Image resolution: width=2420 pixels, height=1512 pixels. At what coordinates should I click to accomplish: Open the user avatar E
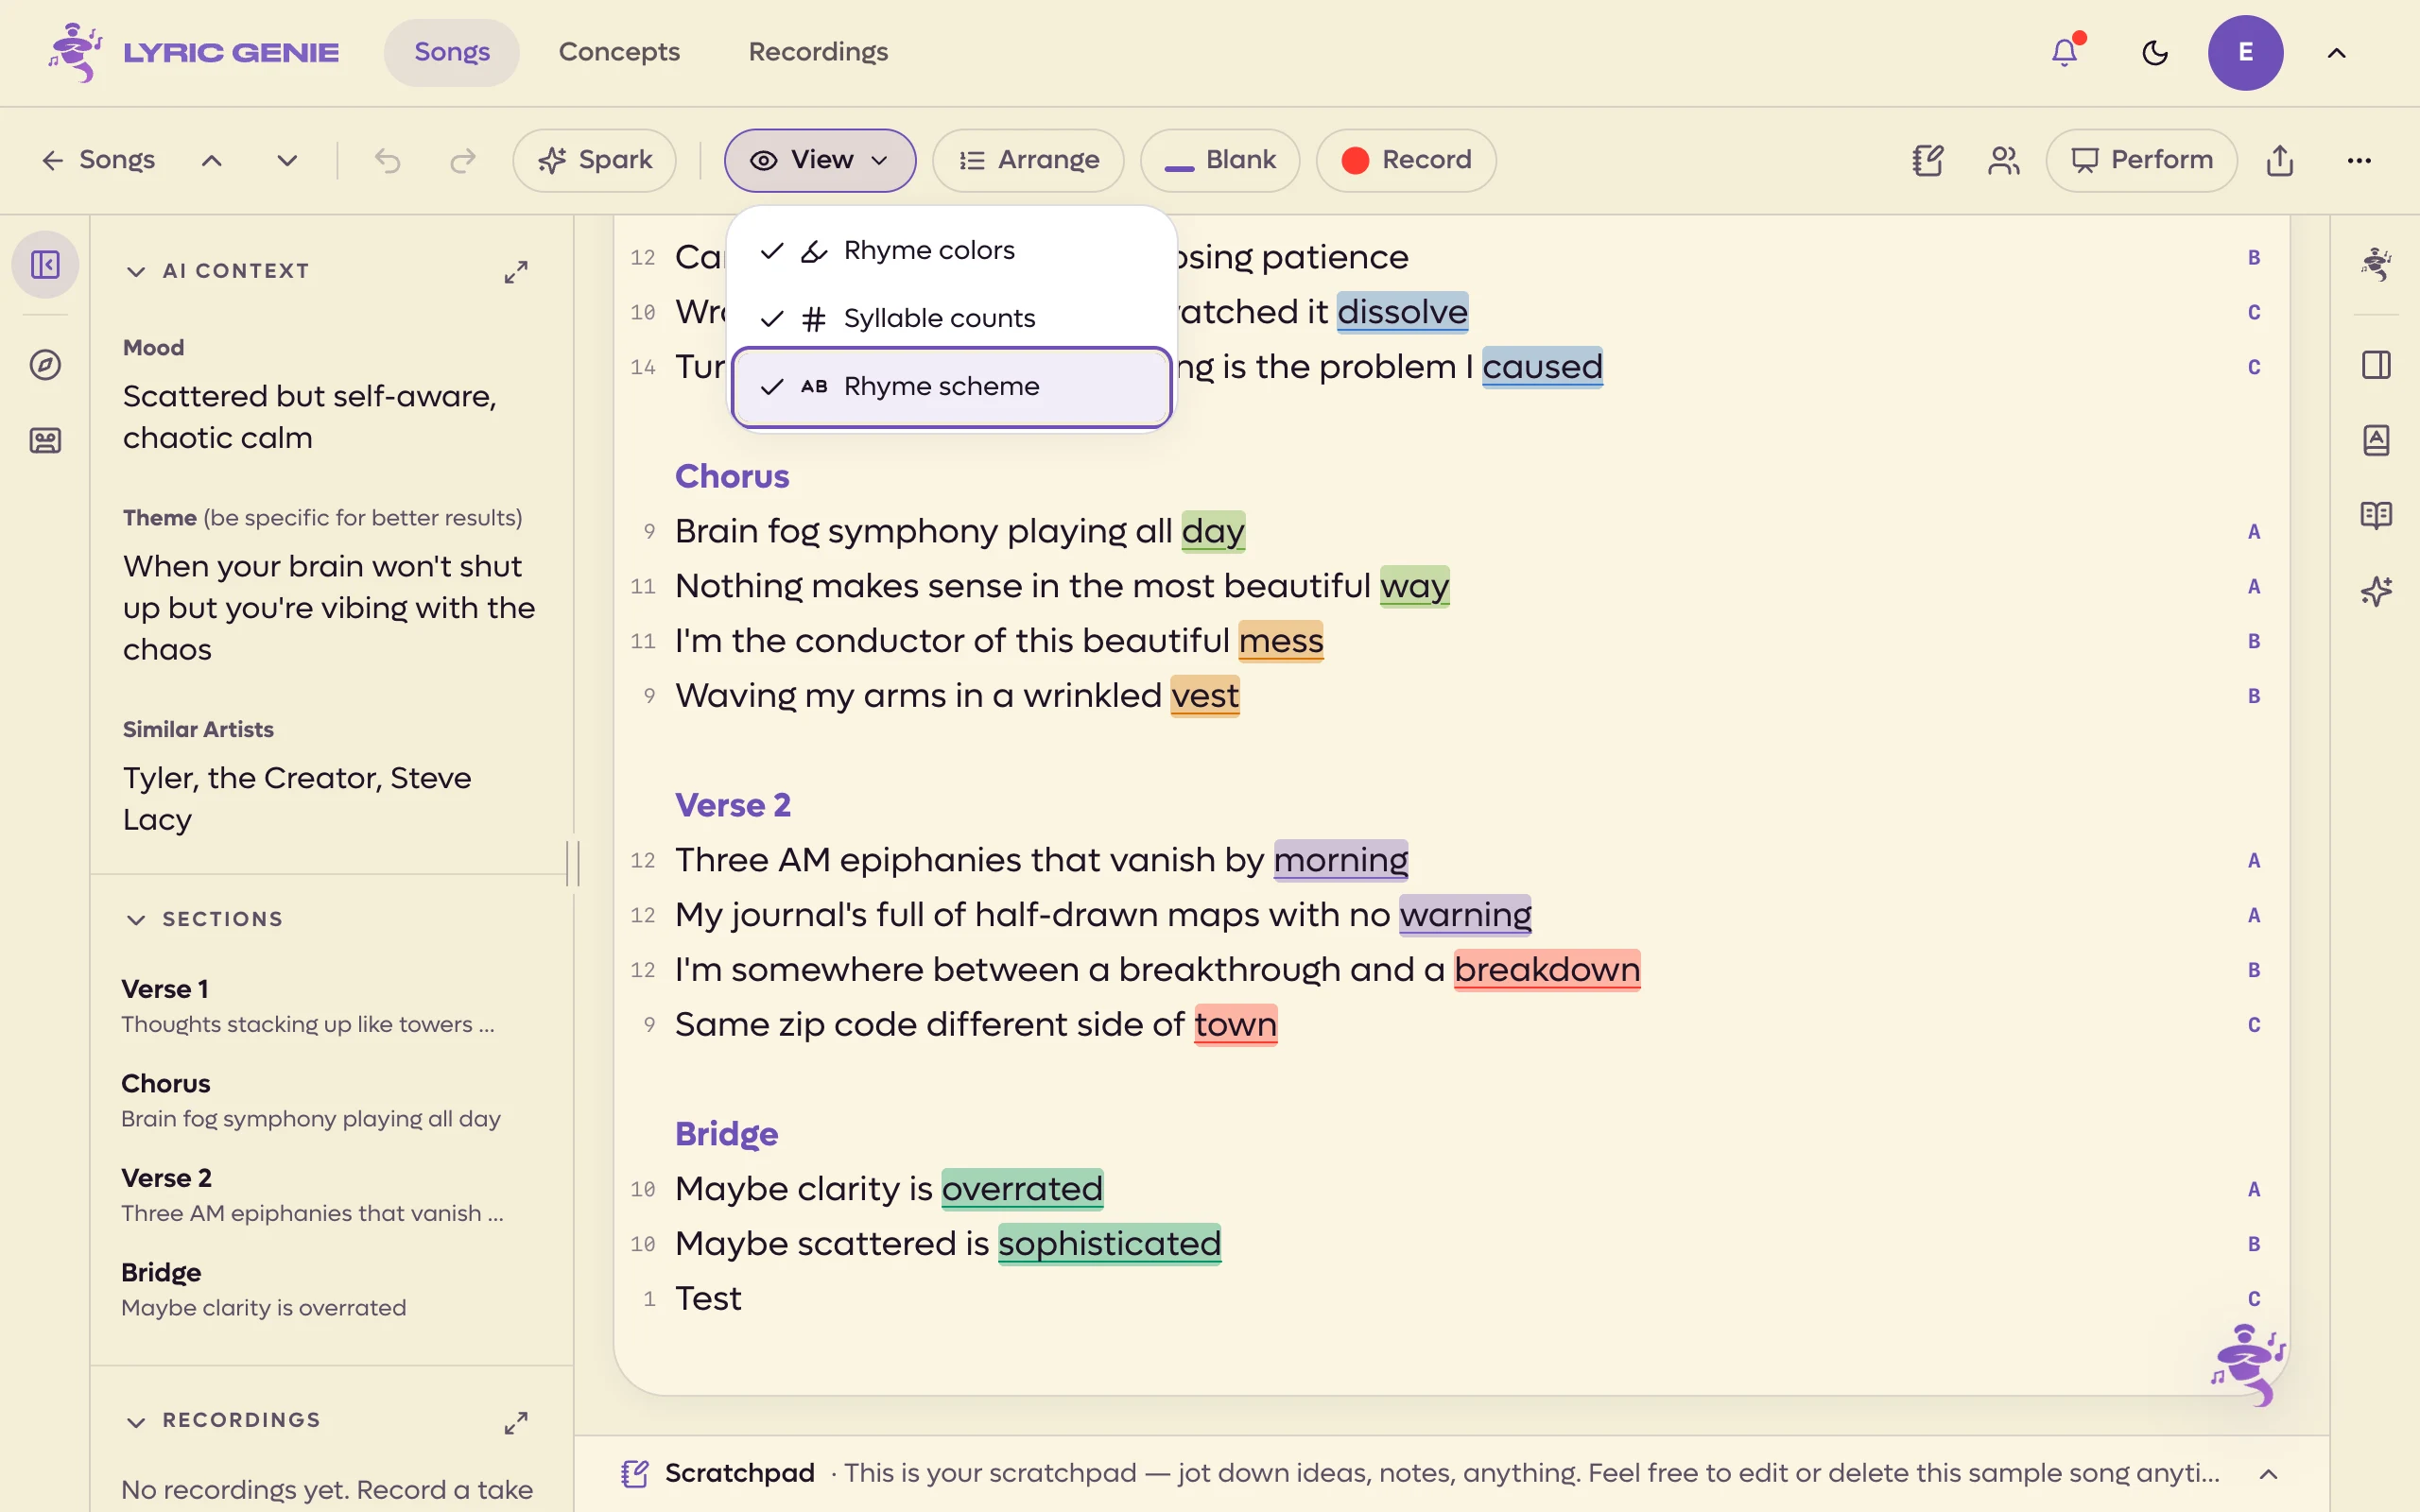pos(2245,52)
